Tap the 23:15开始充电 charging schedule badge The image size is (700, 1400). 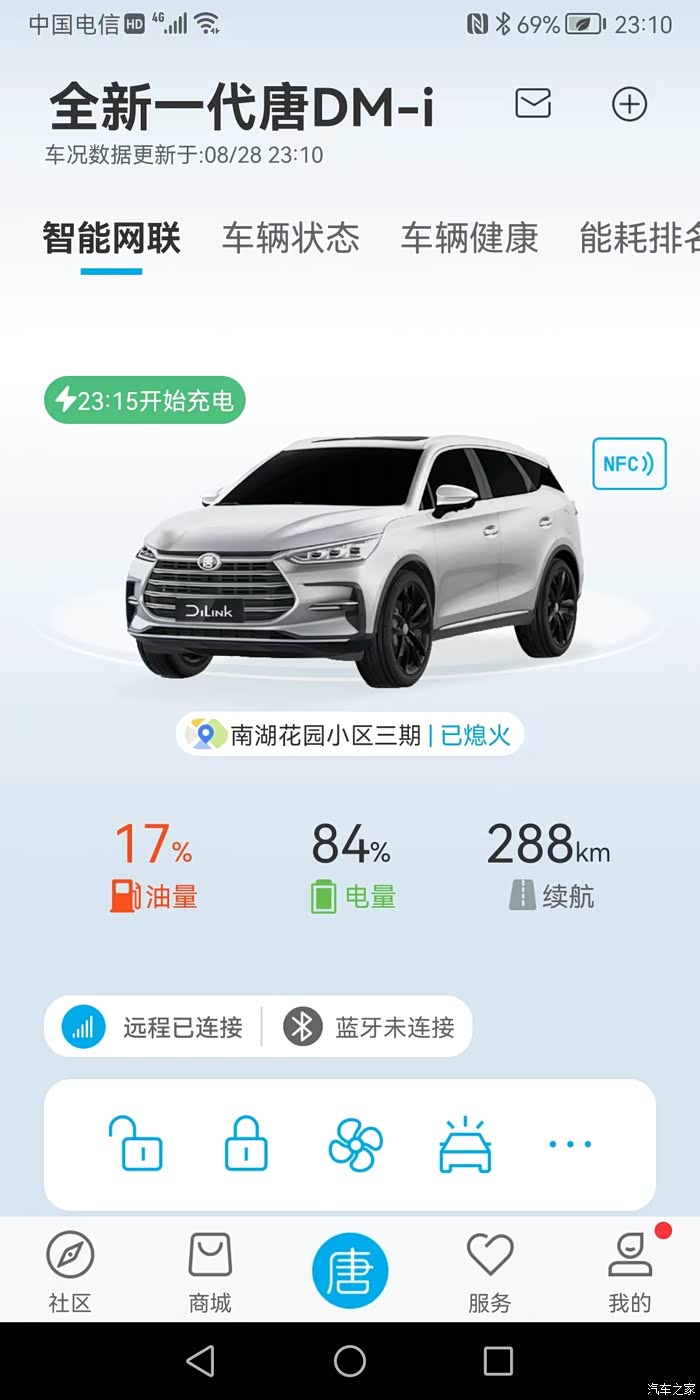coord(145,401)
